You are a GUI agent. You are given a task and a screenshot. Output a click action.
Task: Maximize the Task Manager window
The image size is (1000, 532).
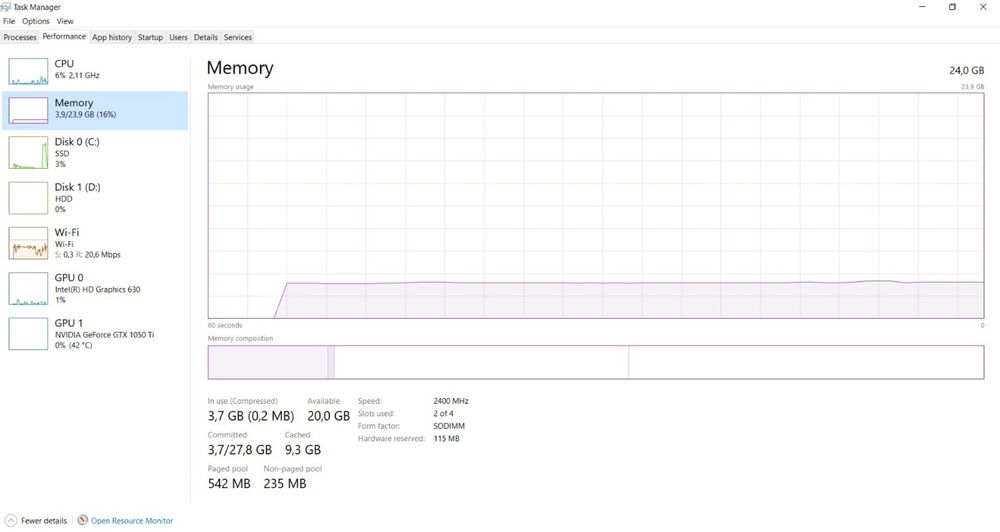click(952, 7)
